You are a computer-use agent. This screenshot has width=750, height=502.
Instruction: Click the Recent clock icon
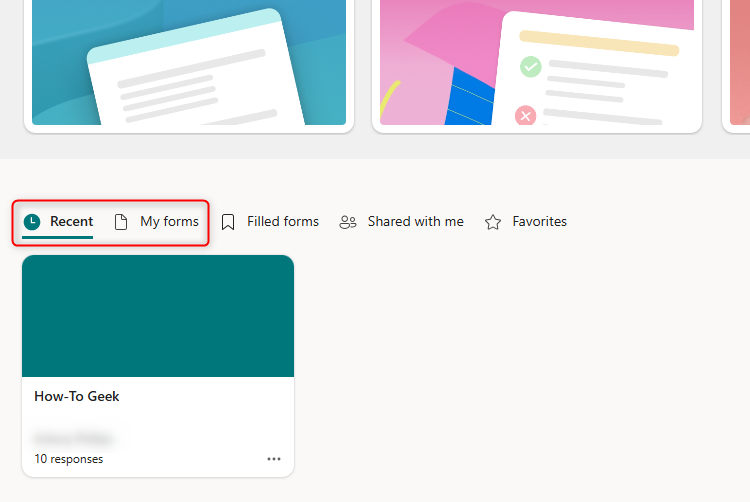pos(32,222)
